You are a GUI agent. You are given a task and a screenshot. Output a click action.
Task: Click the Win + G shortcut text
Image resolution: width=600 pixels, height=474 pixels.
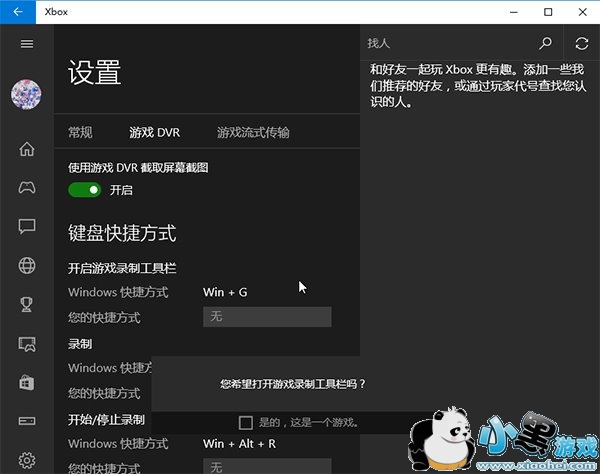[x=225, y=292]
